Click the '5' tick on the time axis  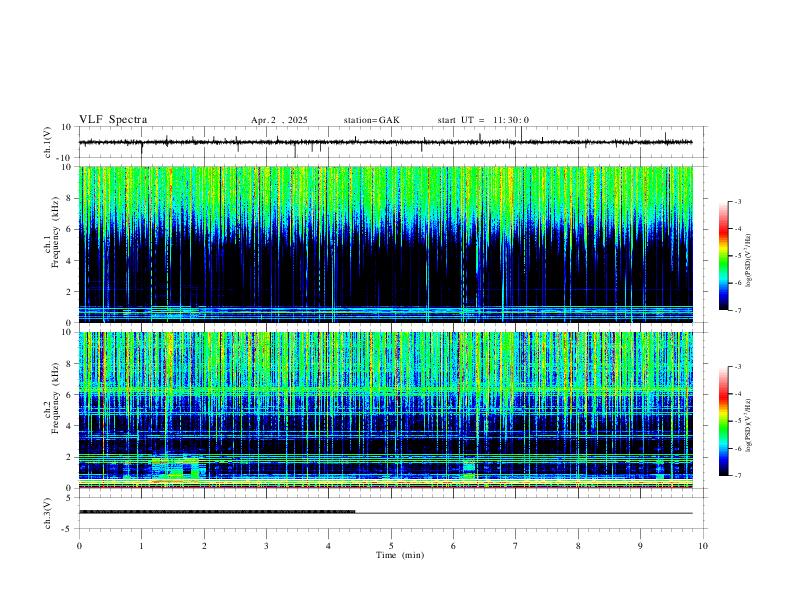[391, 546]
